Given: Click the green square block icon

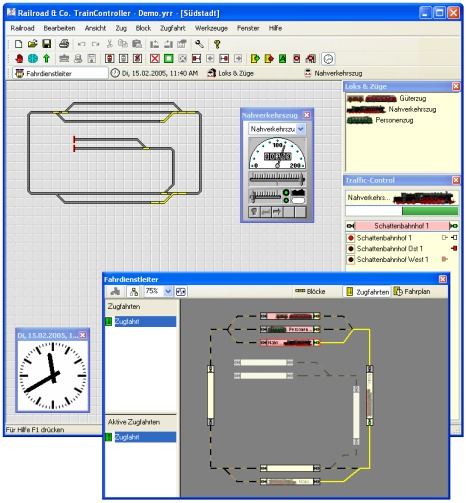Looking at the screenshot, I should (x=169, y=59).
